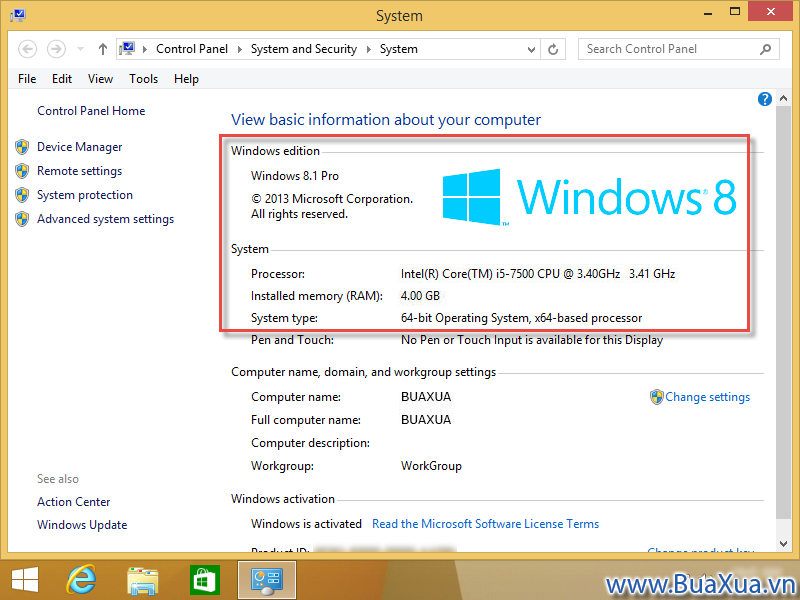The image size is (800, 600).
Task: Minimize the System window
Action: click(708, 12)
